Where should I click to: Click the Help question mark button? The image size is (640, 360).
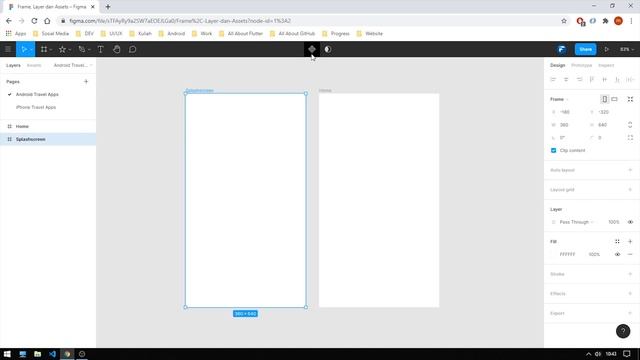click(623, 331)
